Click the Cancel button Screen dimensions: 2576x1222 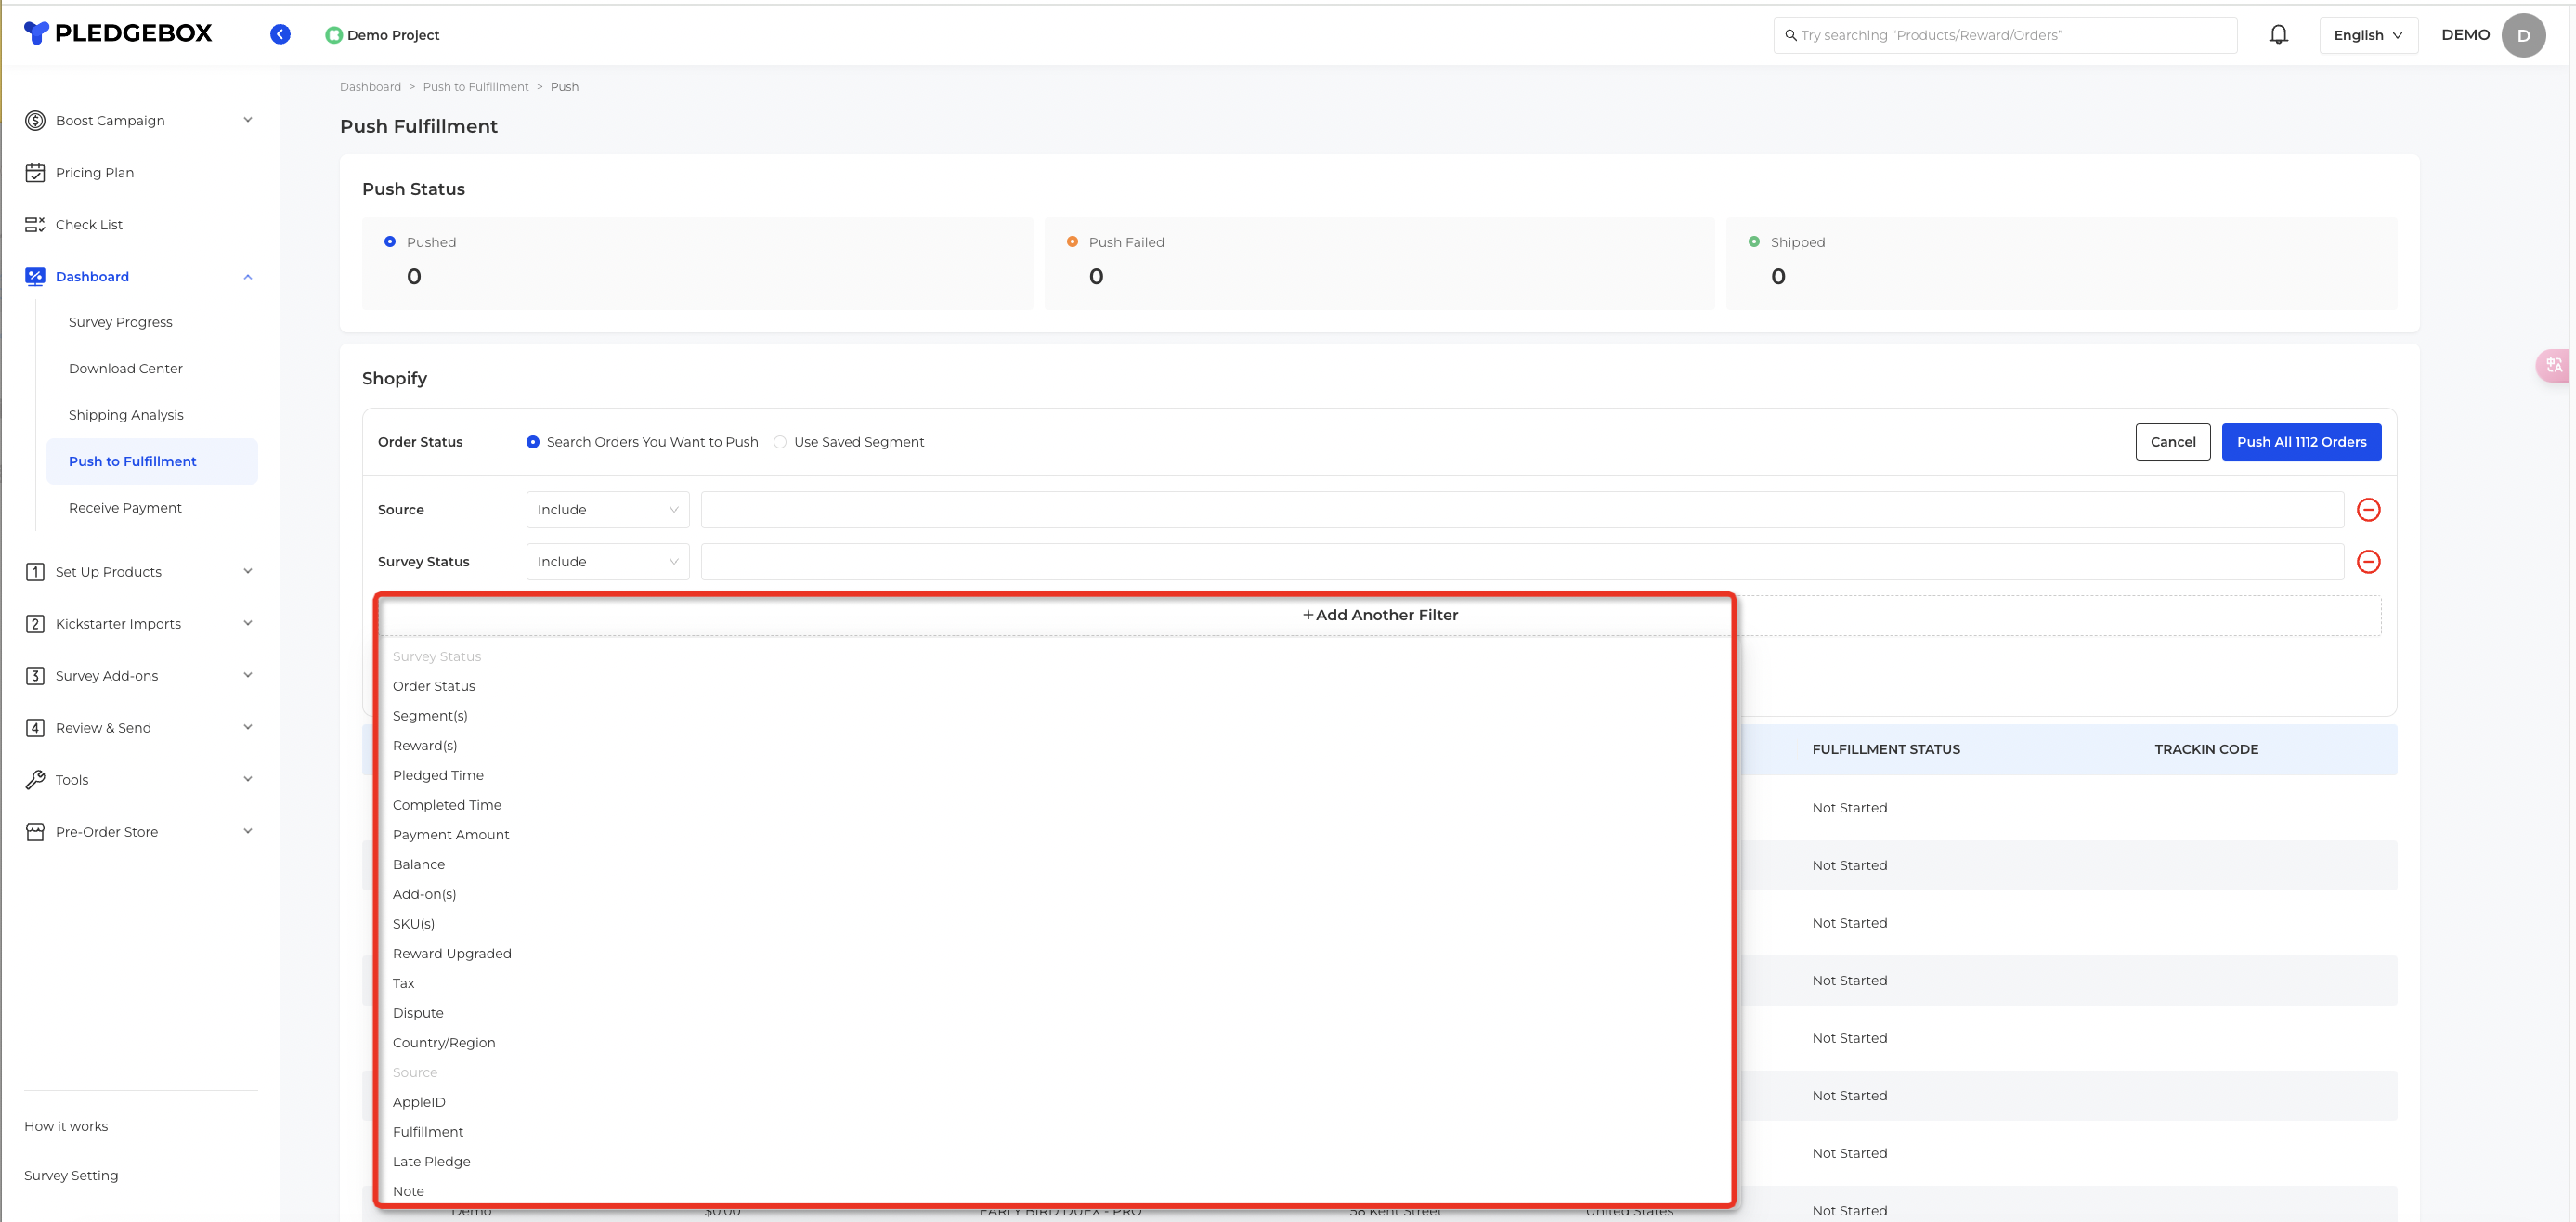[x=2172, y=442]
